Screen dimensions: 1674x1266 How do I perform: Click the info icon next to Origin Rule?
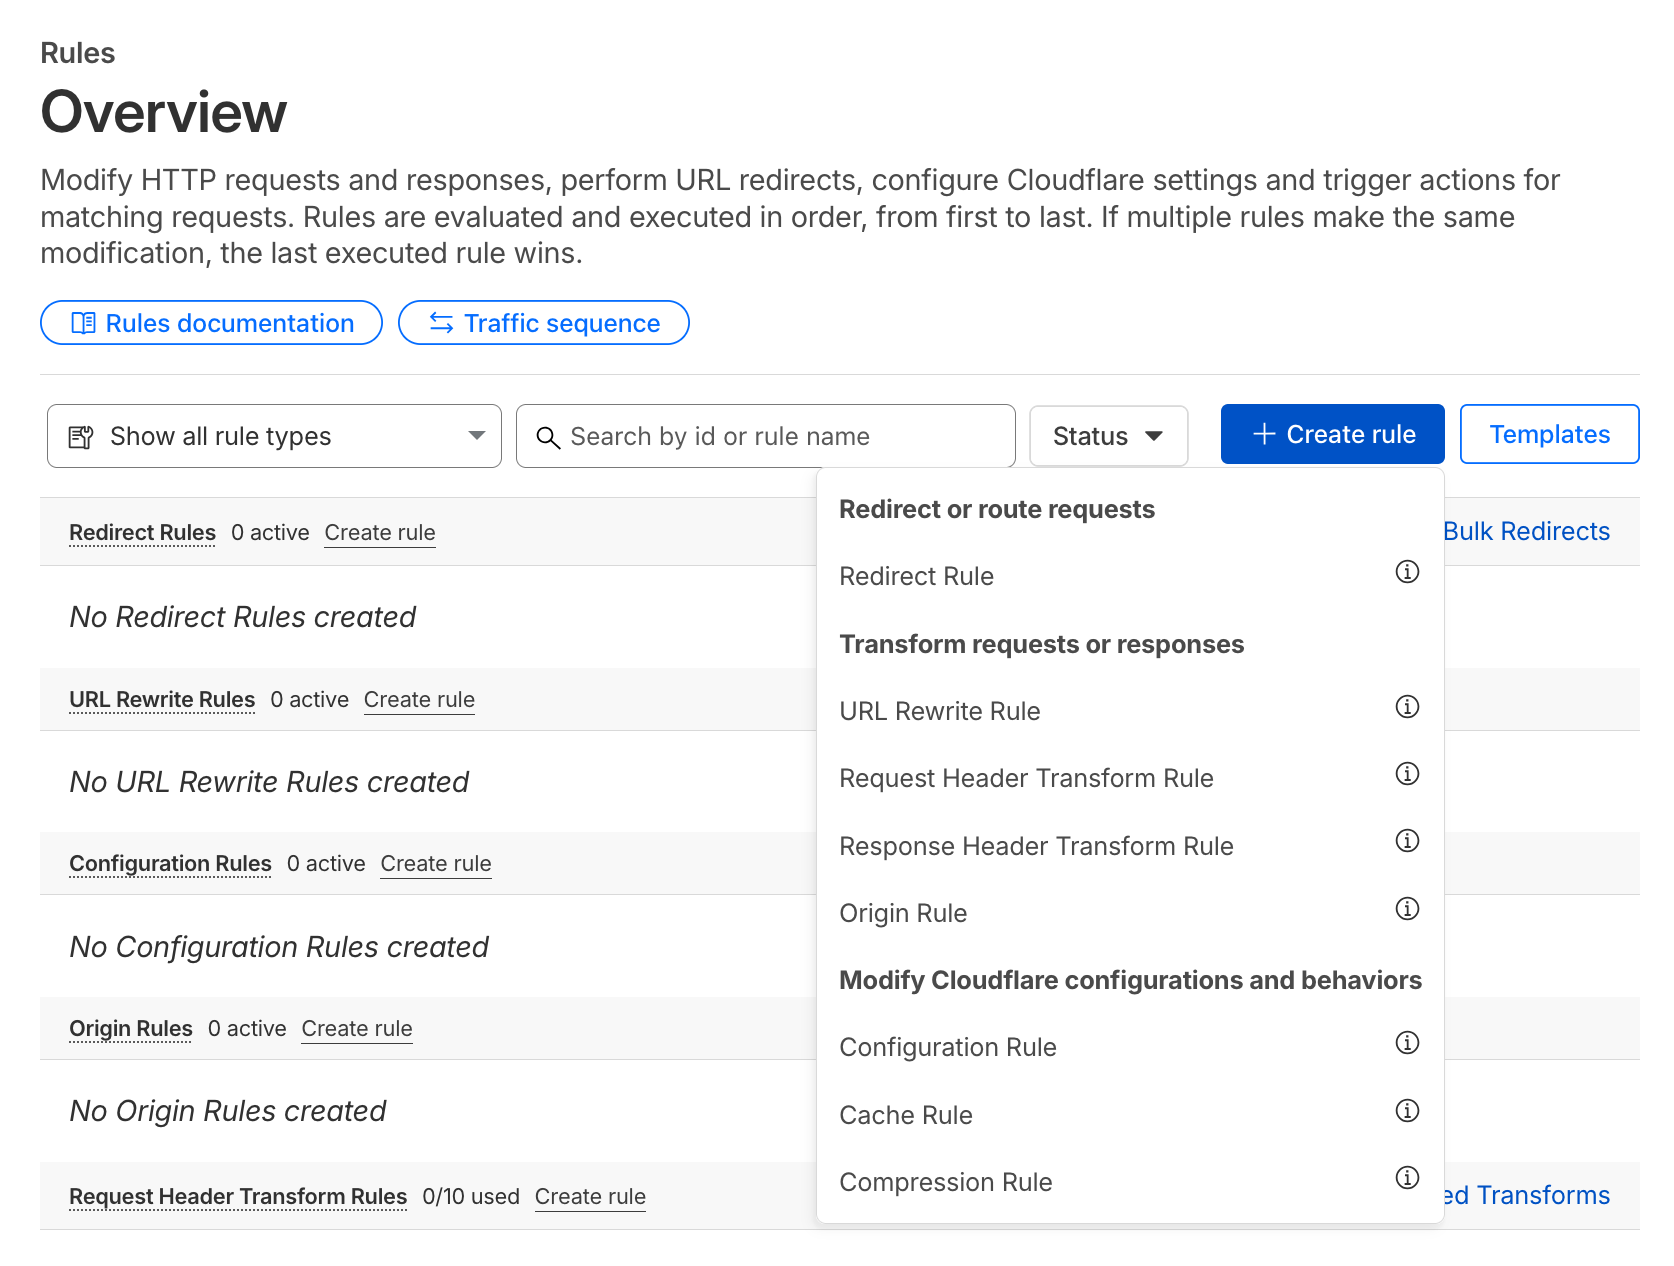pos(1407,909)
